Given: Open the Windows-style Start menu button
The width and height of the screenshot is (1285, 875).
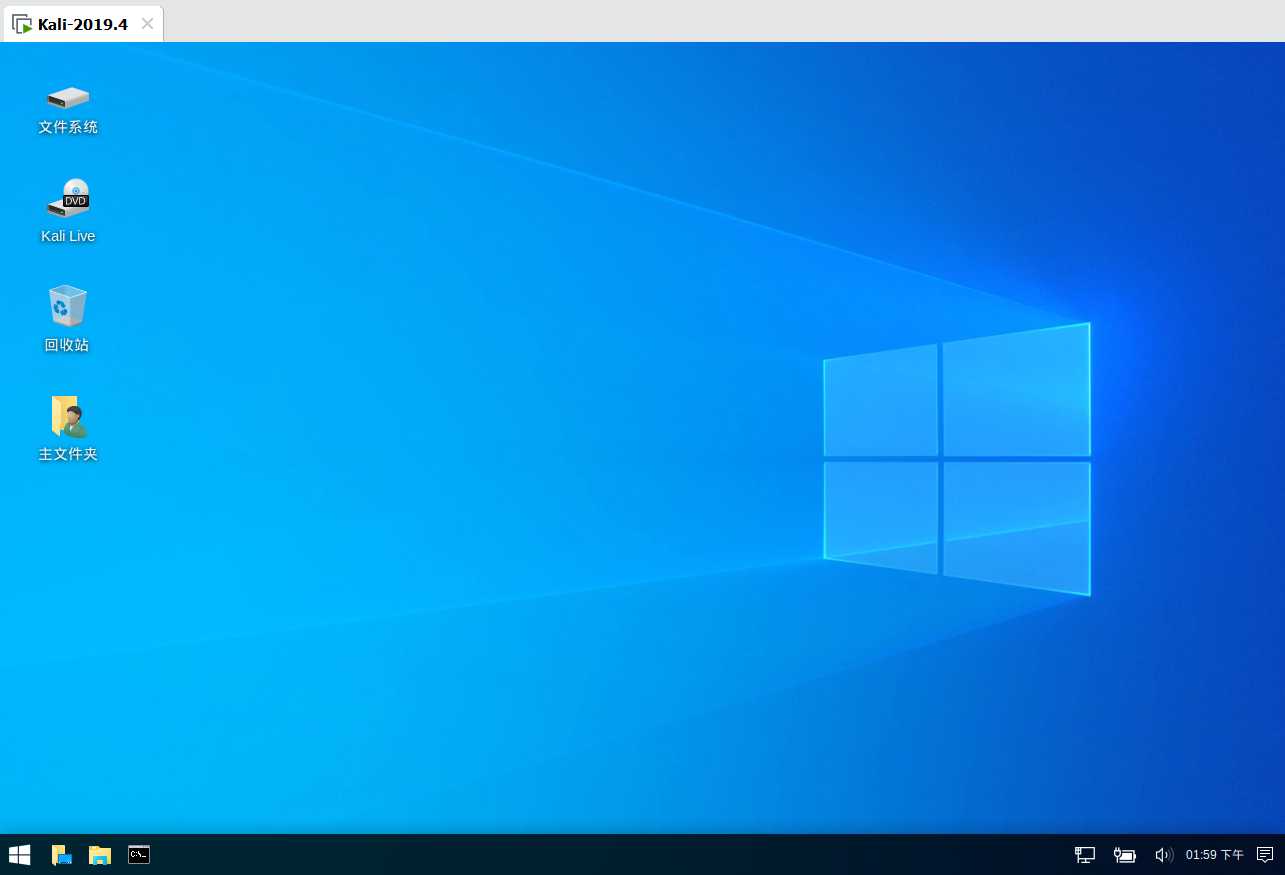Looking at the screenshot, I should click(x=20, y=855).
